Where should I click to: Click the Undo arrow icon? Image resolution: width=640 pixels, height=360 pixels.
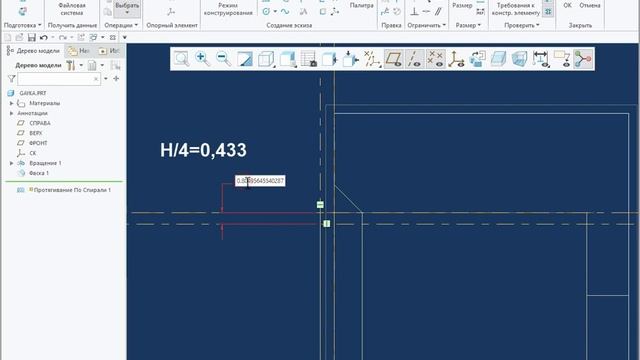coord(44,38)
